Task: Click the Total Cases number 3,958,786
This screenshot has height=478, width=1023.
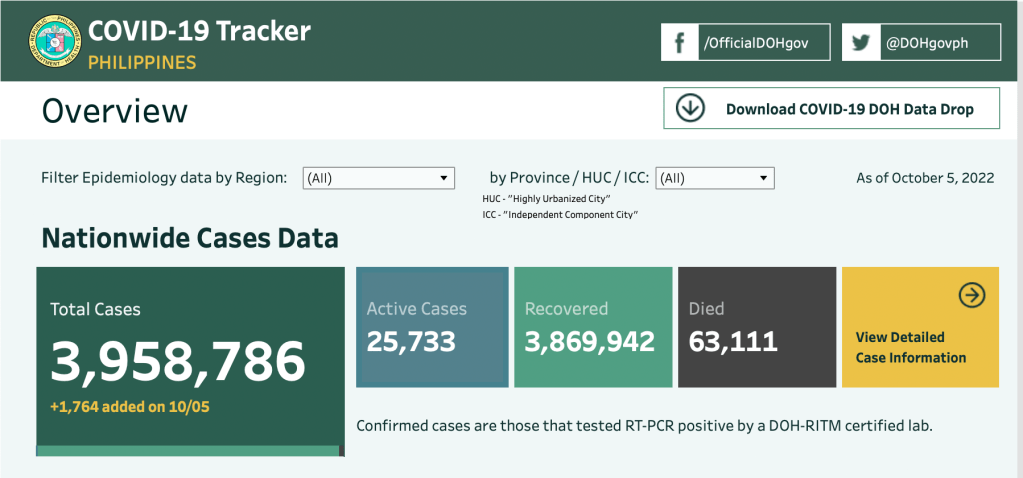Action: [178, 362]
